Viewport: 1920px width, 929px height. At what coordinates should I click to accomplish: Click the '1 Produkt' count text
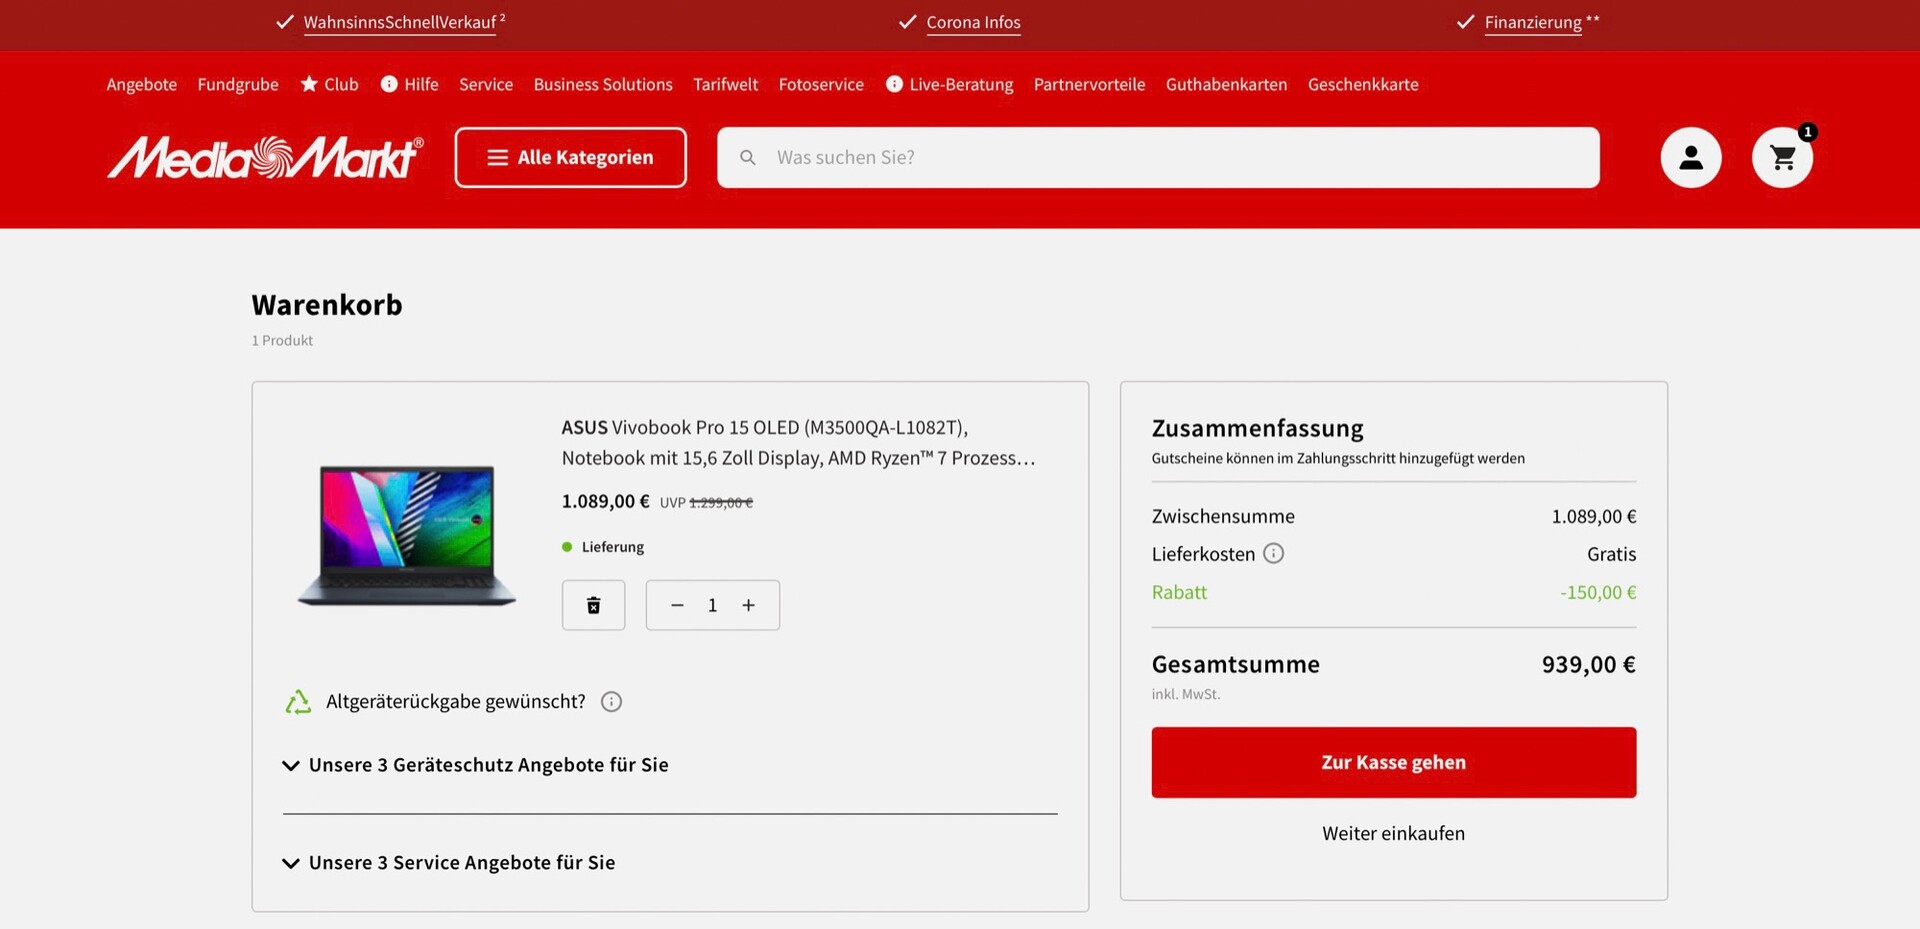click(x=282, y=340)
